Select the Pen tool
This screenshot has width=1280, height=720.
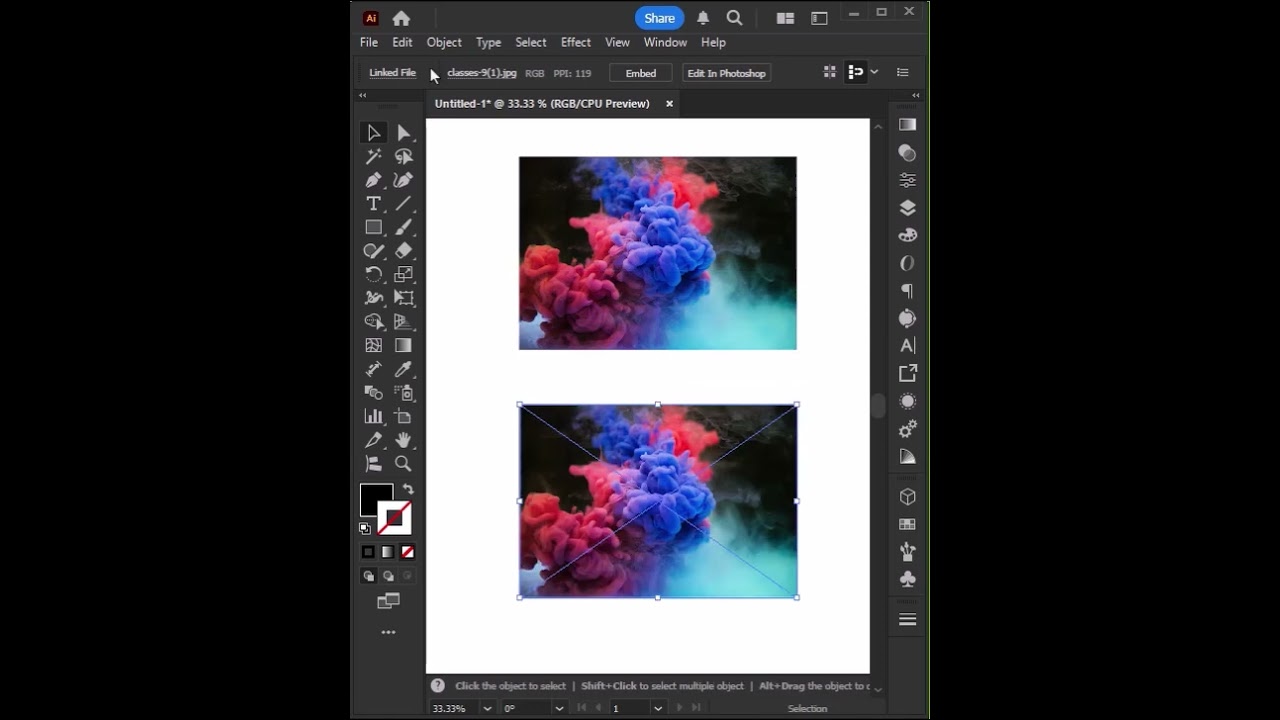point(373,180)
